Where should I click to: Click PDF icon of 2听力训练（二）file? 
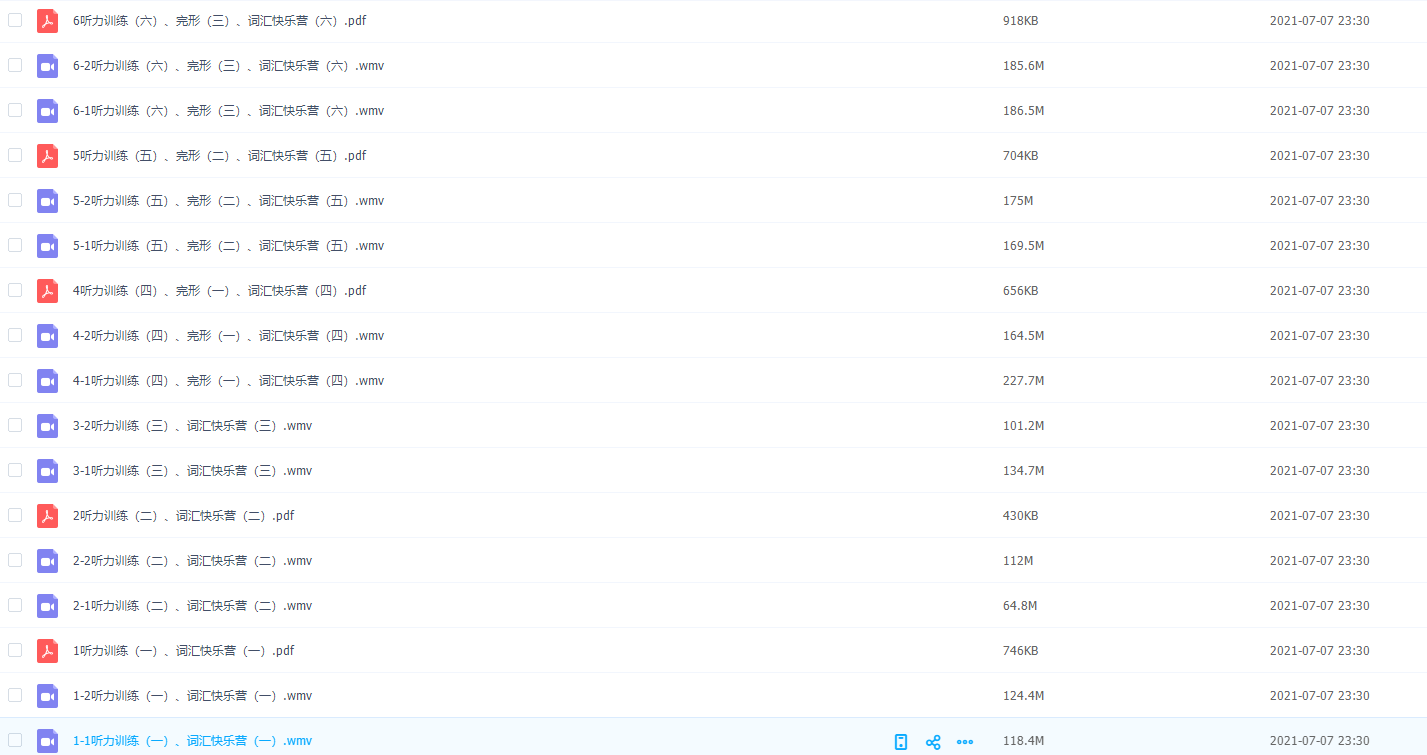tap(47, 516)
